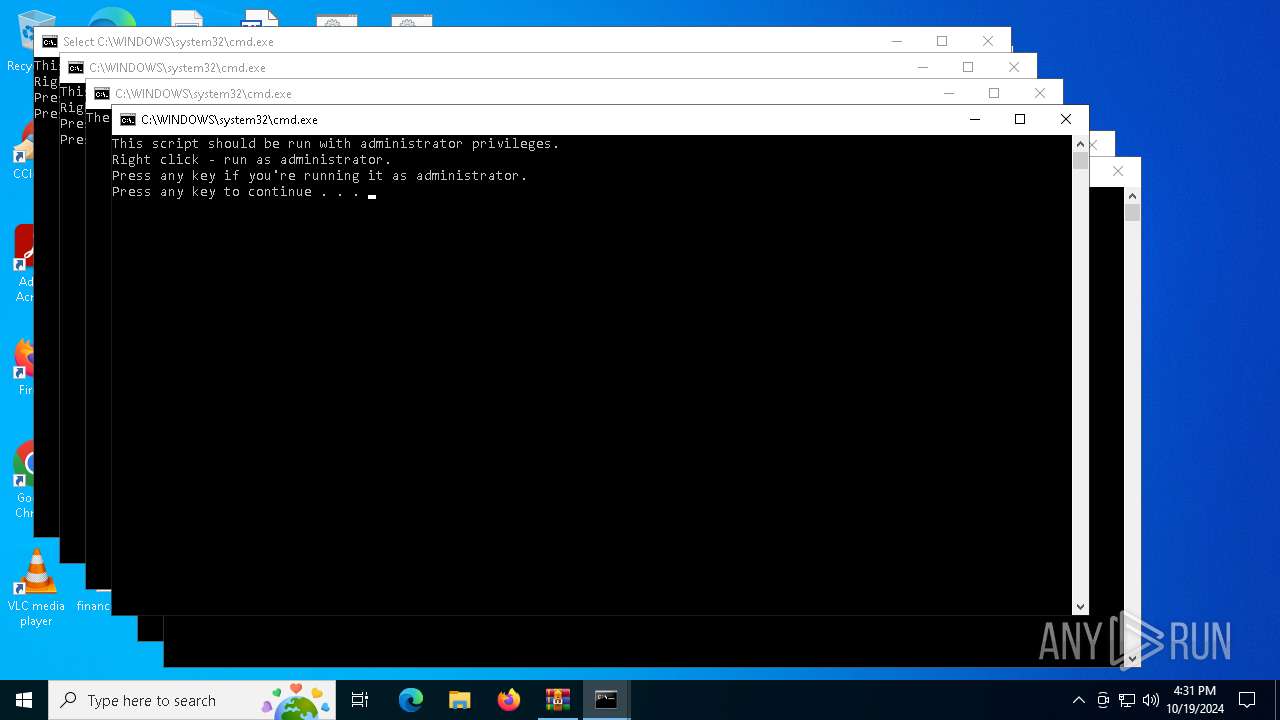Click the scrollbar thumb of rearmost right window

click(1132, 213)
